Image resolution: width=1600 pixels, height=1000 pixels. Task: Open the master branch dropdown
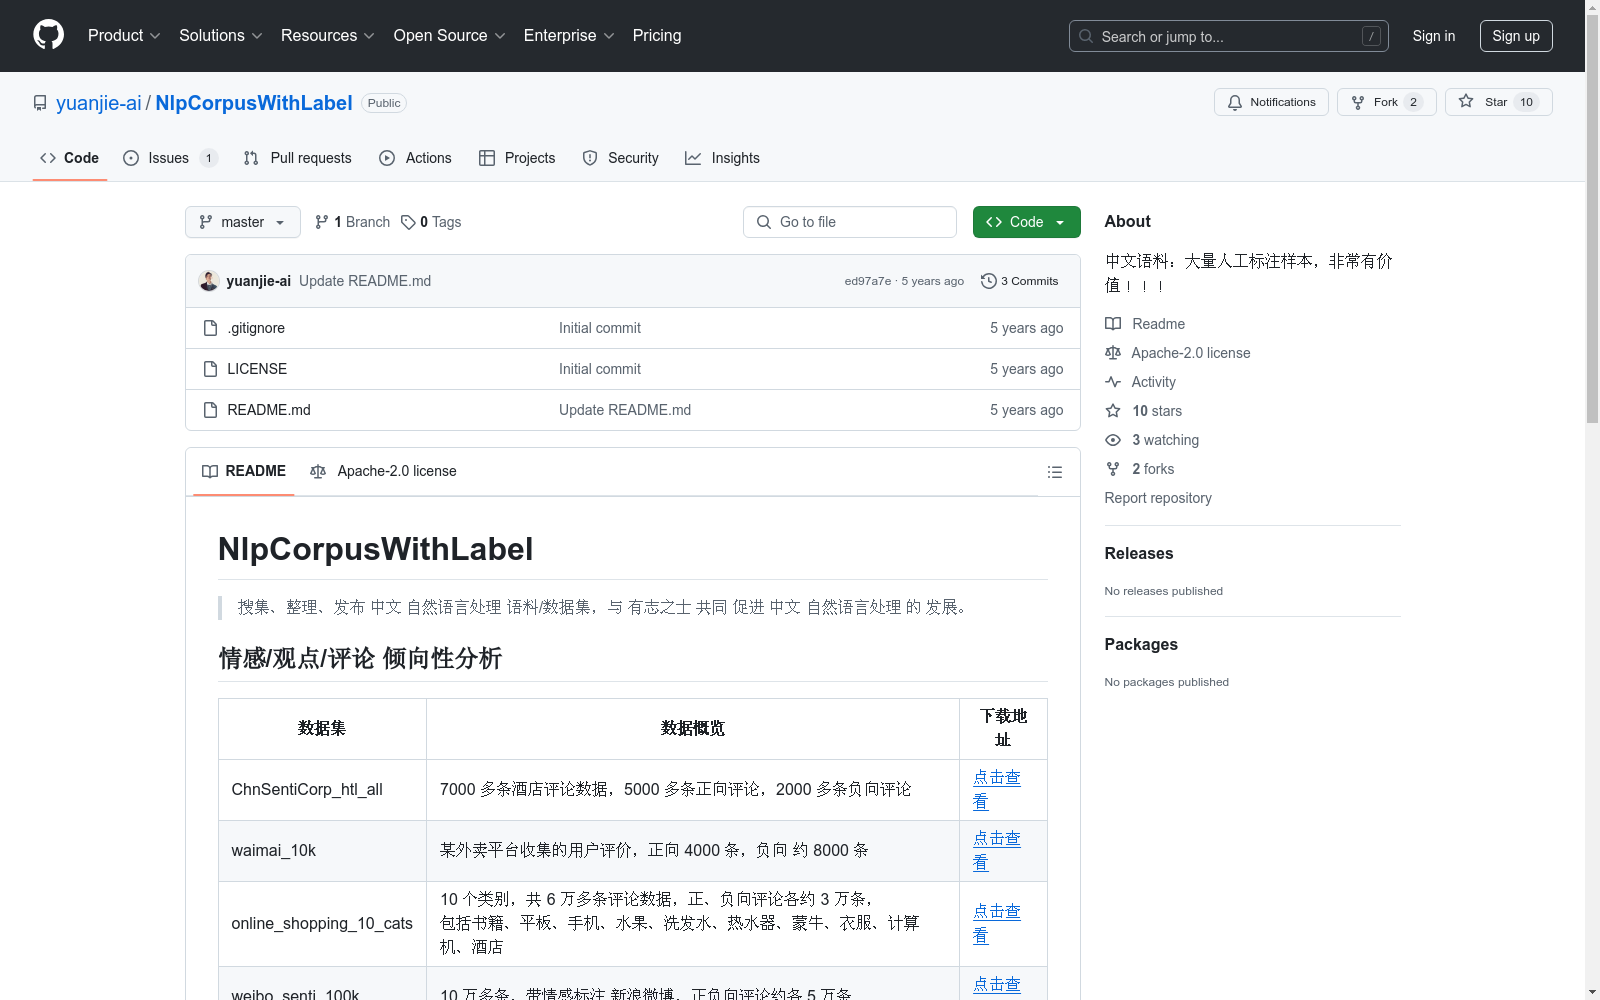pyautogui.click(x=243, y=222)
